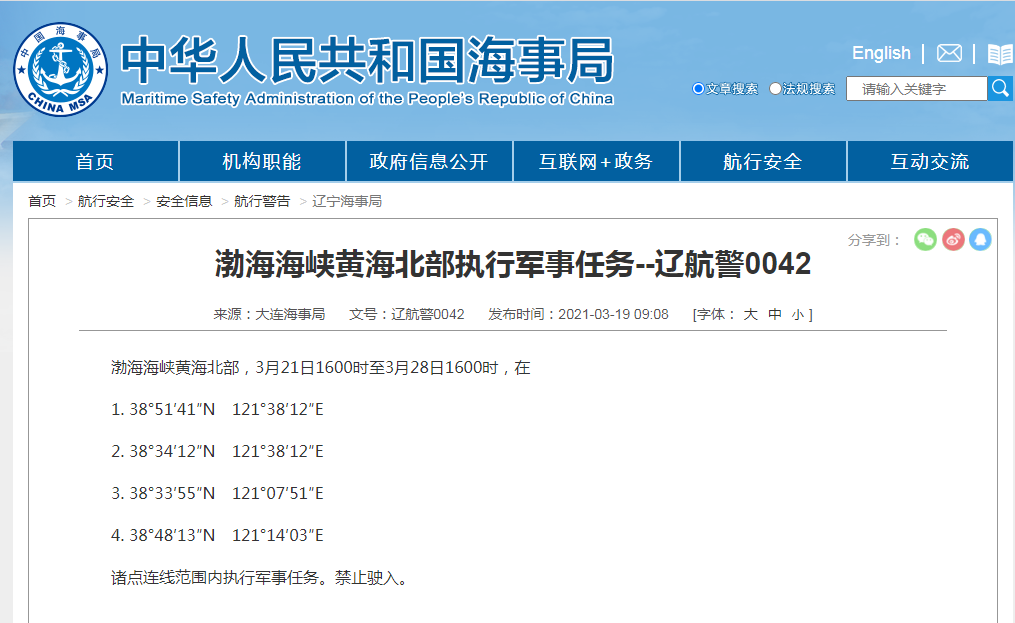Viewport: 1015px width, 623px height.
Task: Open 机构职能 navigation tab
Action: (262, 161)
